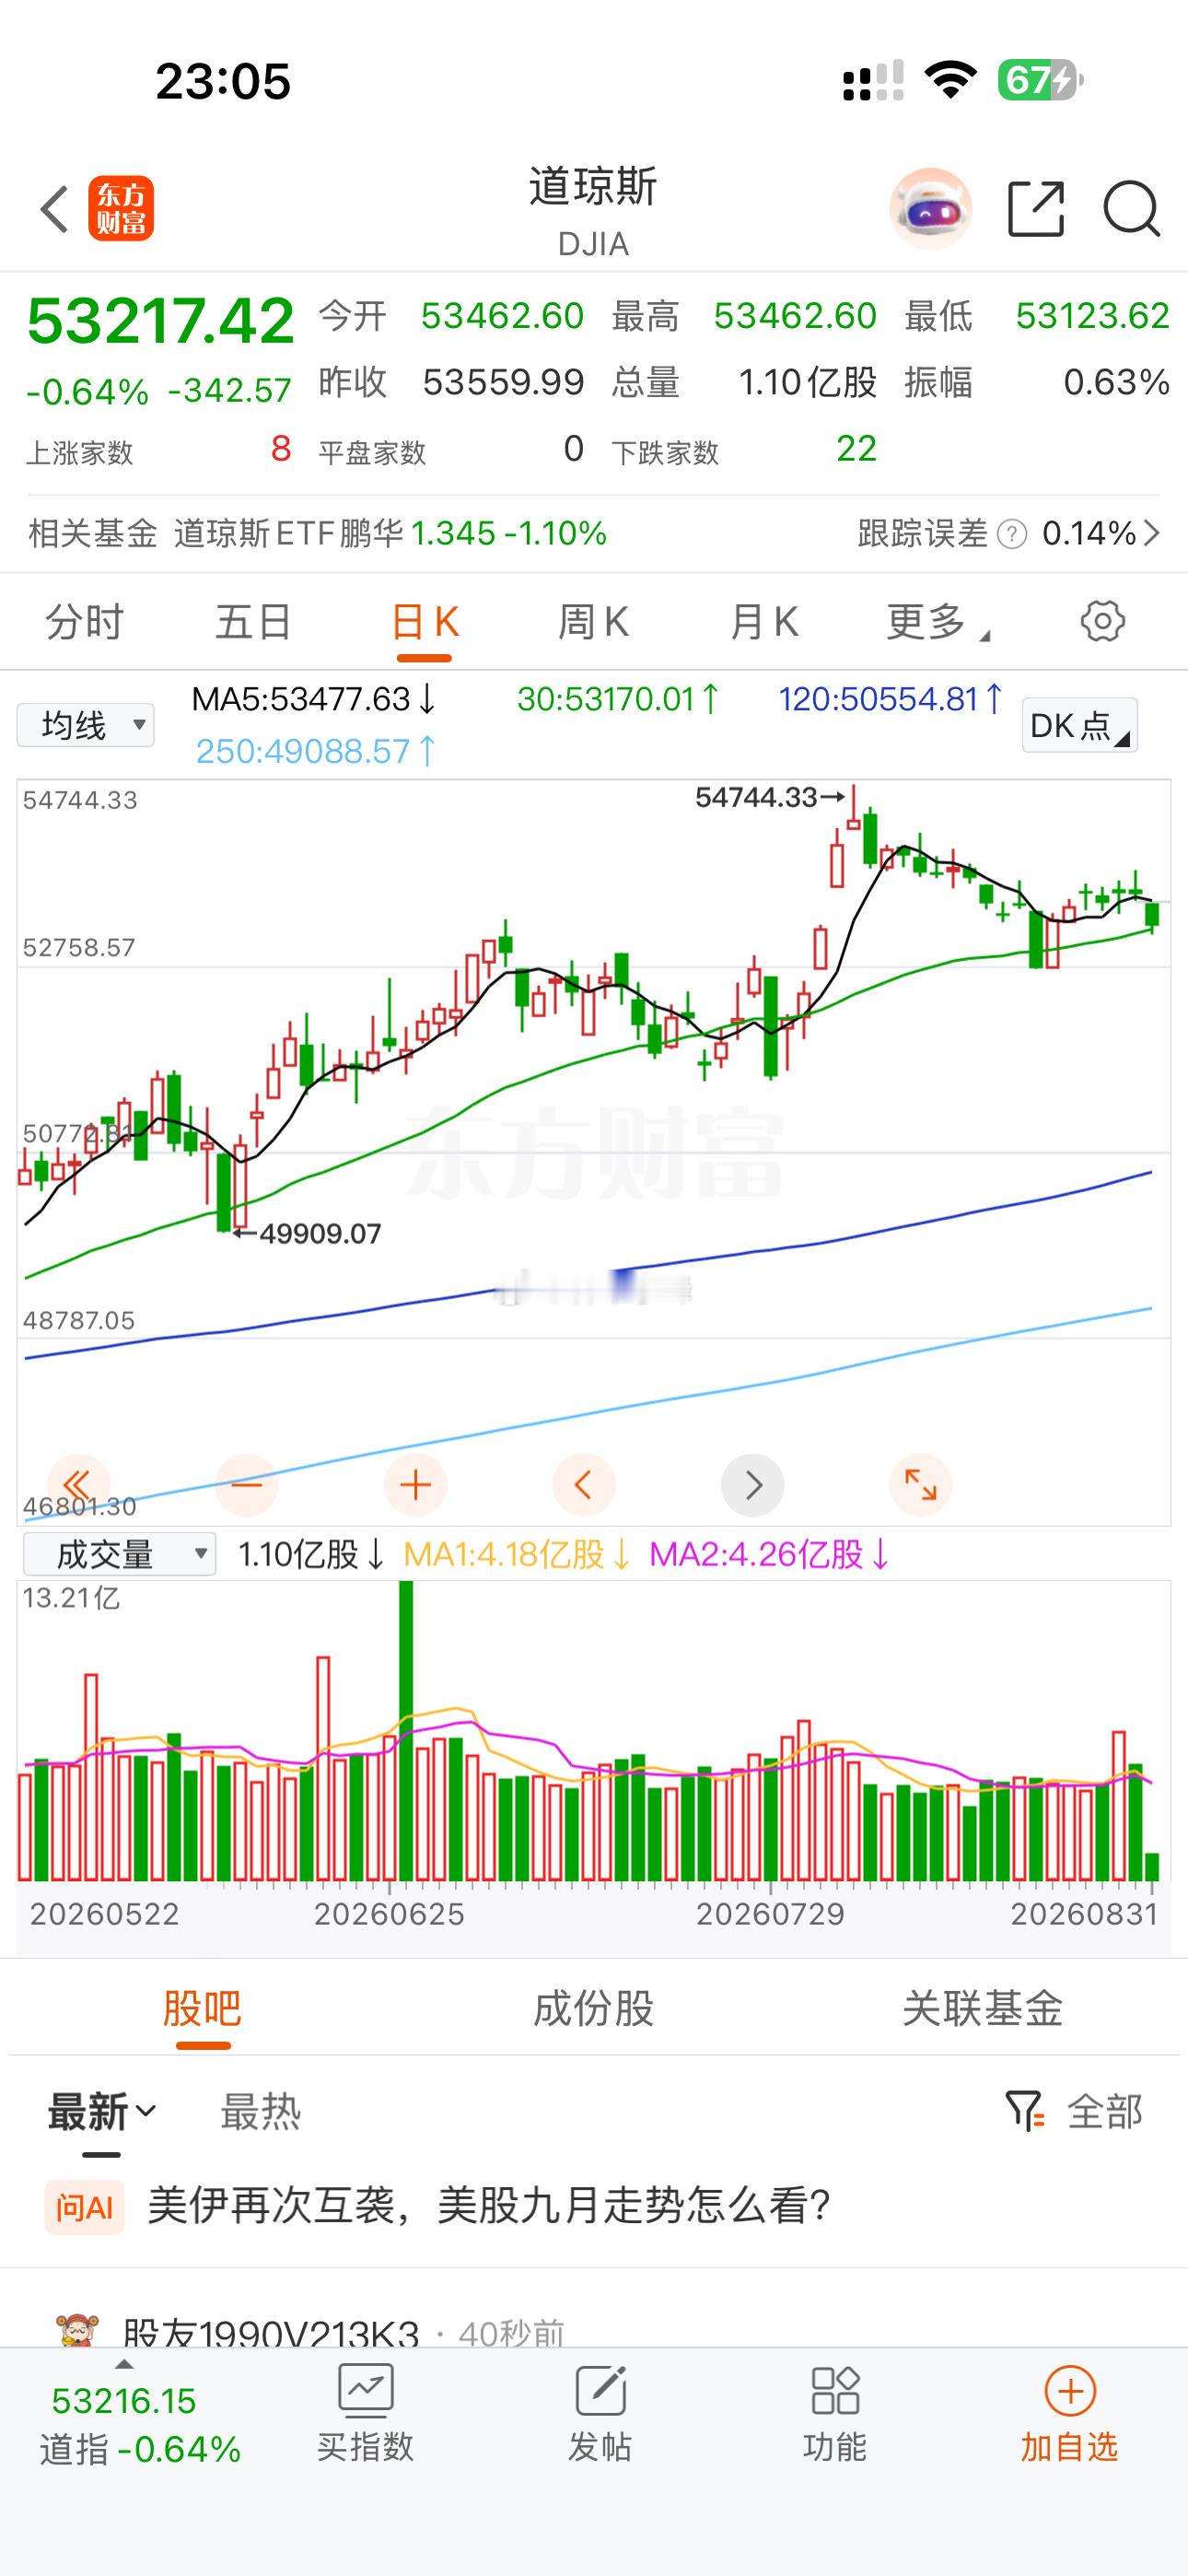
Task: Tap the user avatar of 股友1990V213K3
Action: [x=76, y=2329]
